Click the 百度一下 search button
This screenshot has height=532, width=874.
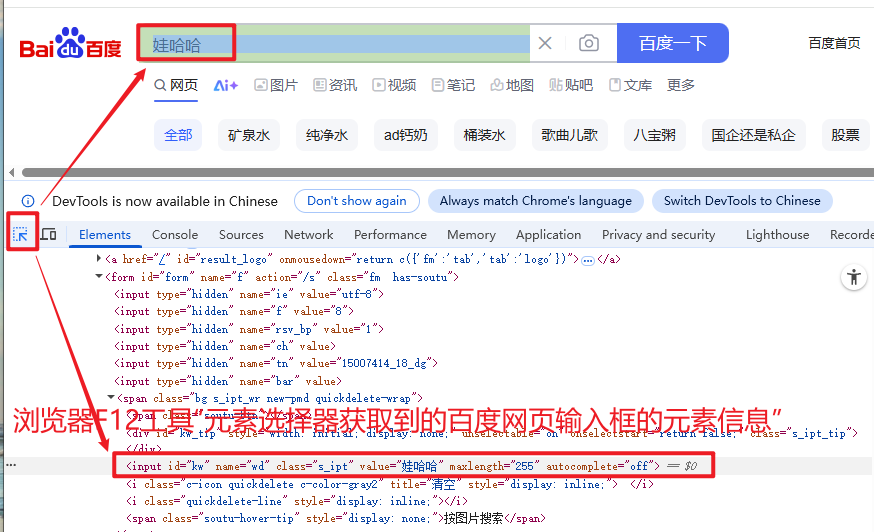pyautogui.click(x=673, y=43)
